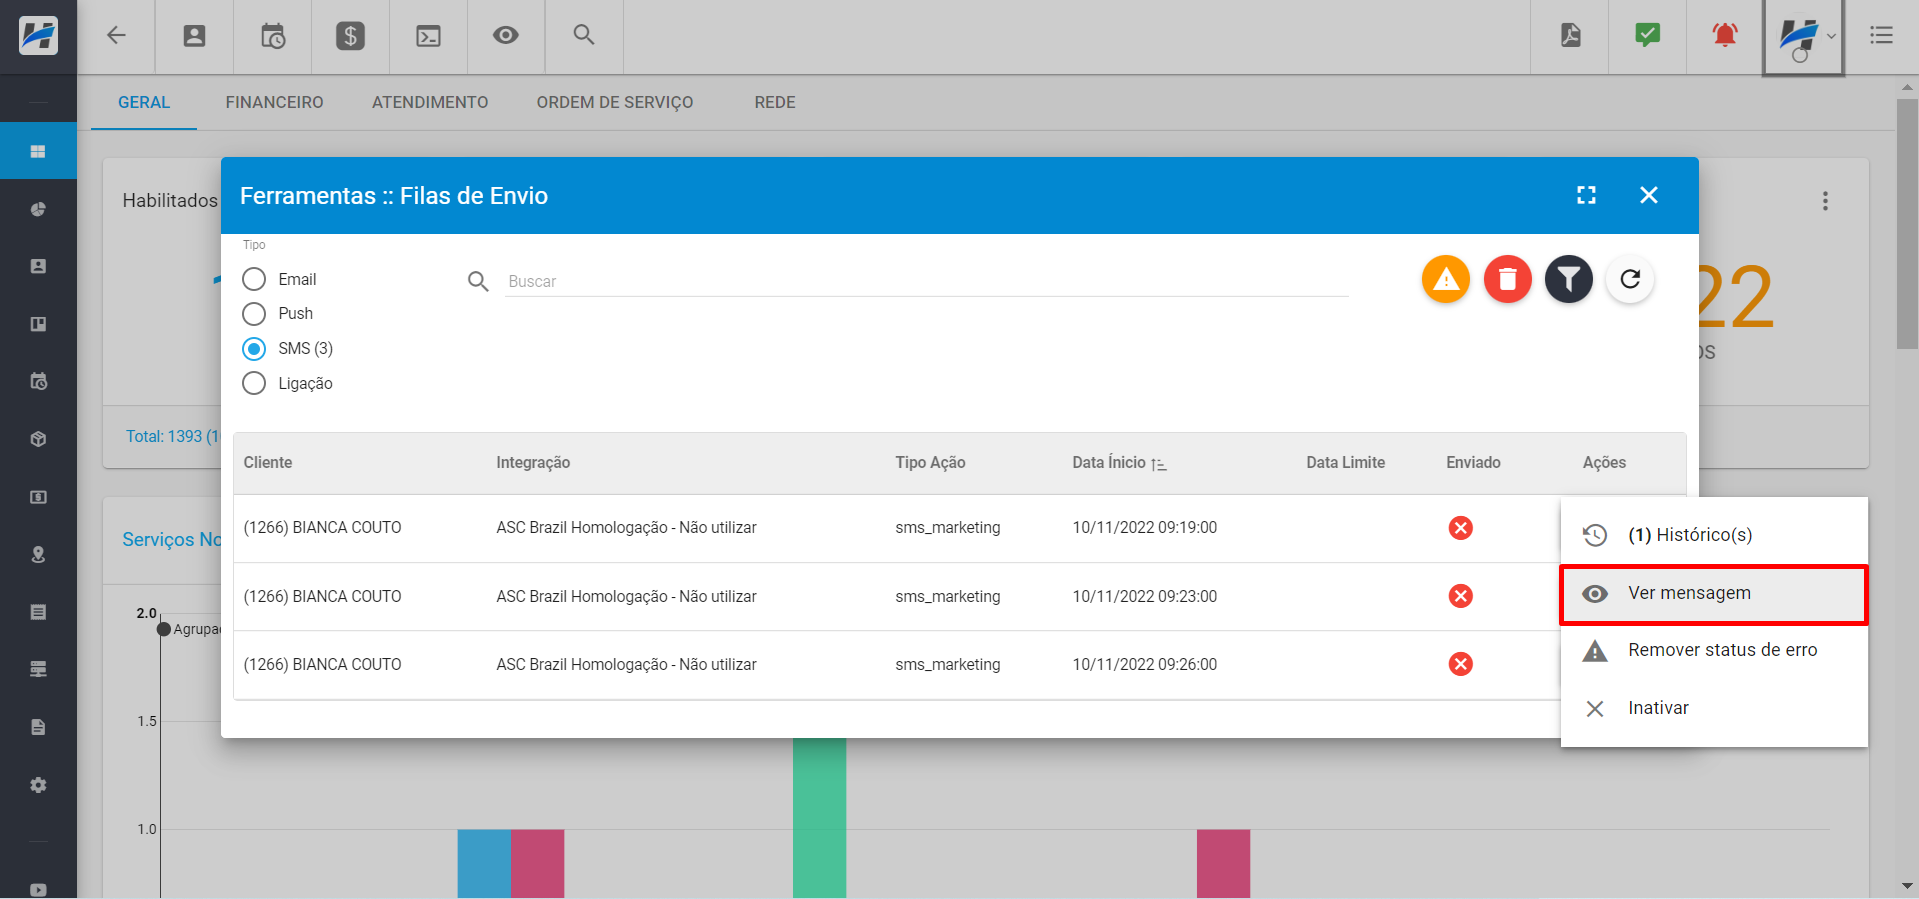The width and height of the screenshot is (1919, 899).
Task: Click the app logo in top left corner
Action: click(38, 36)
